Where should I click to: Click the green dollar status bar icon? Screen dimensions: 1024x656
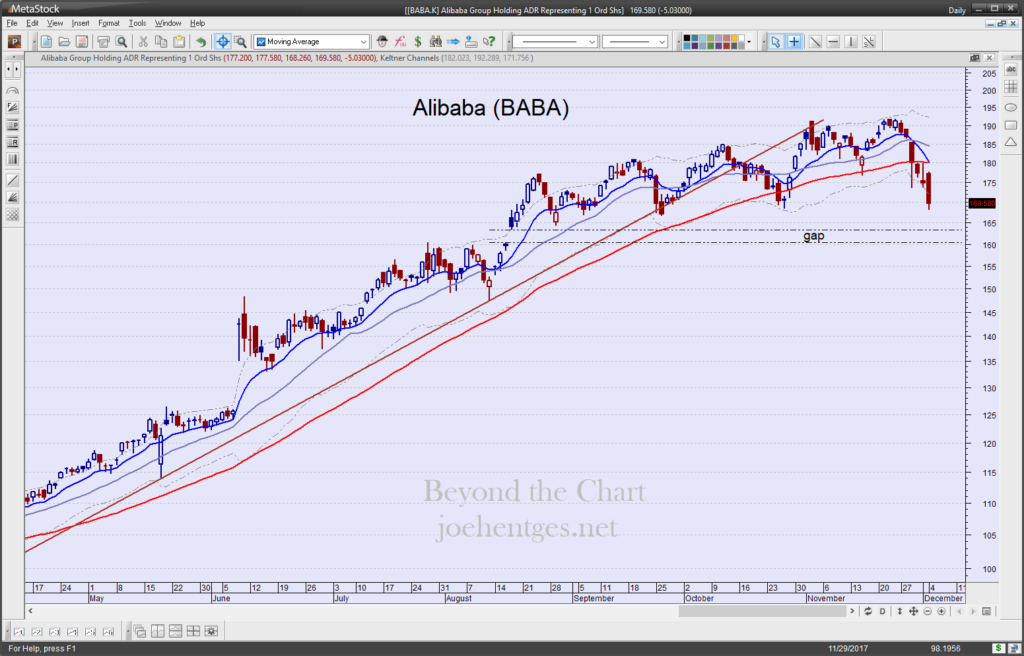[998, 648]
